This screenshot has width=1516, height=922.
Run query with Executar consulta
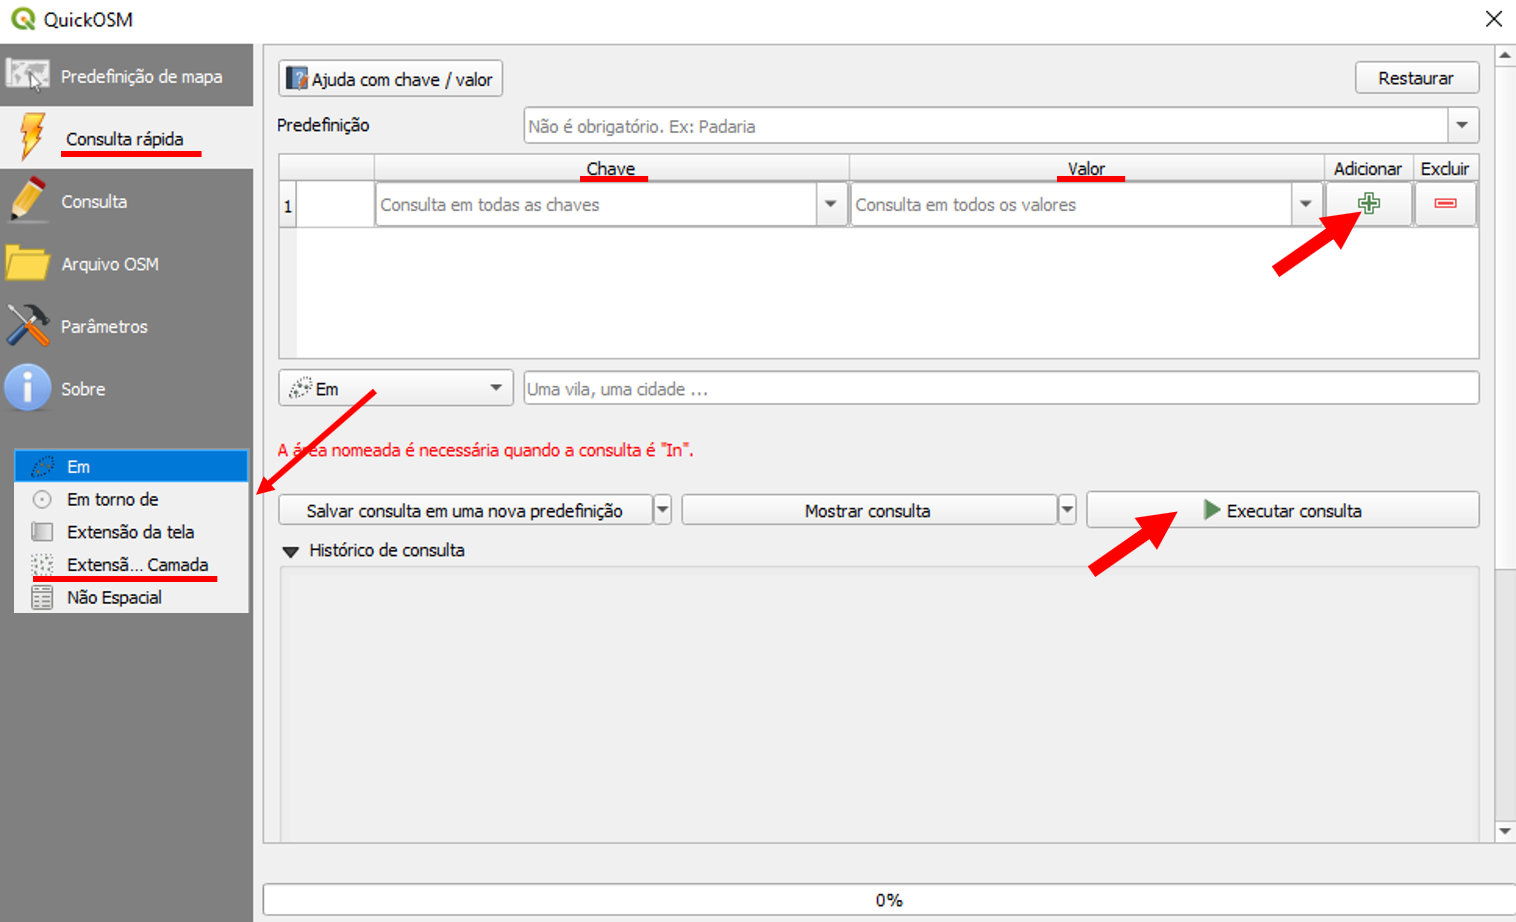point(1282,511)
